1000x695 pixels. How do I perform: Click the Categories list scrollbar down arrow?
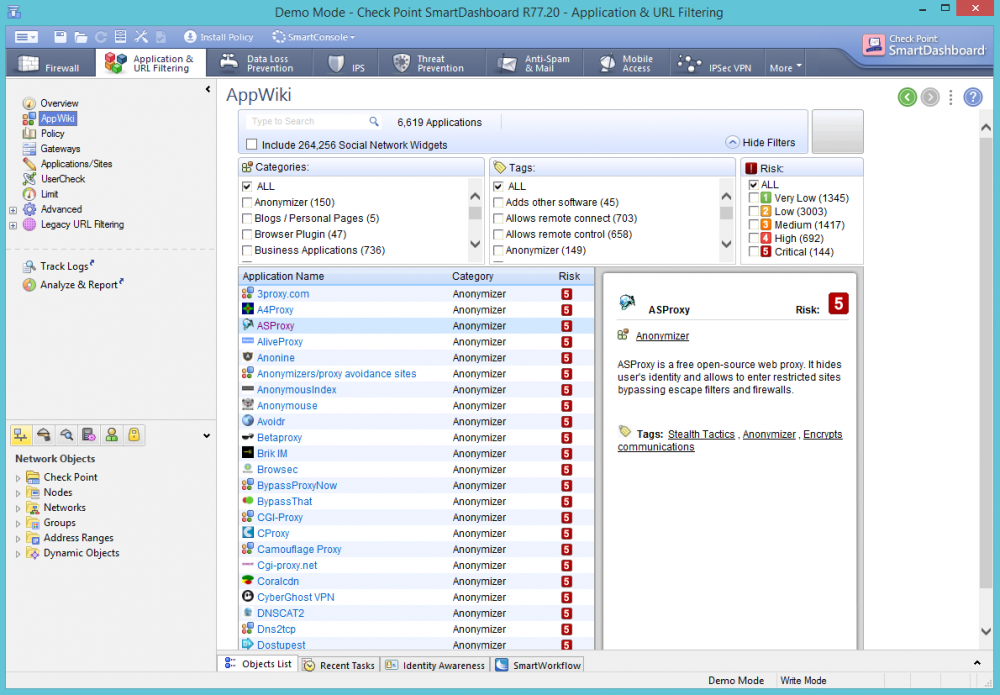[475, 244]
